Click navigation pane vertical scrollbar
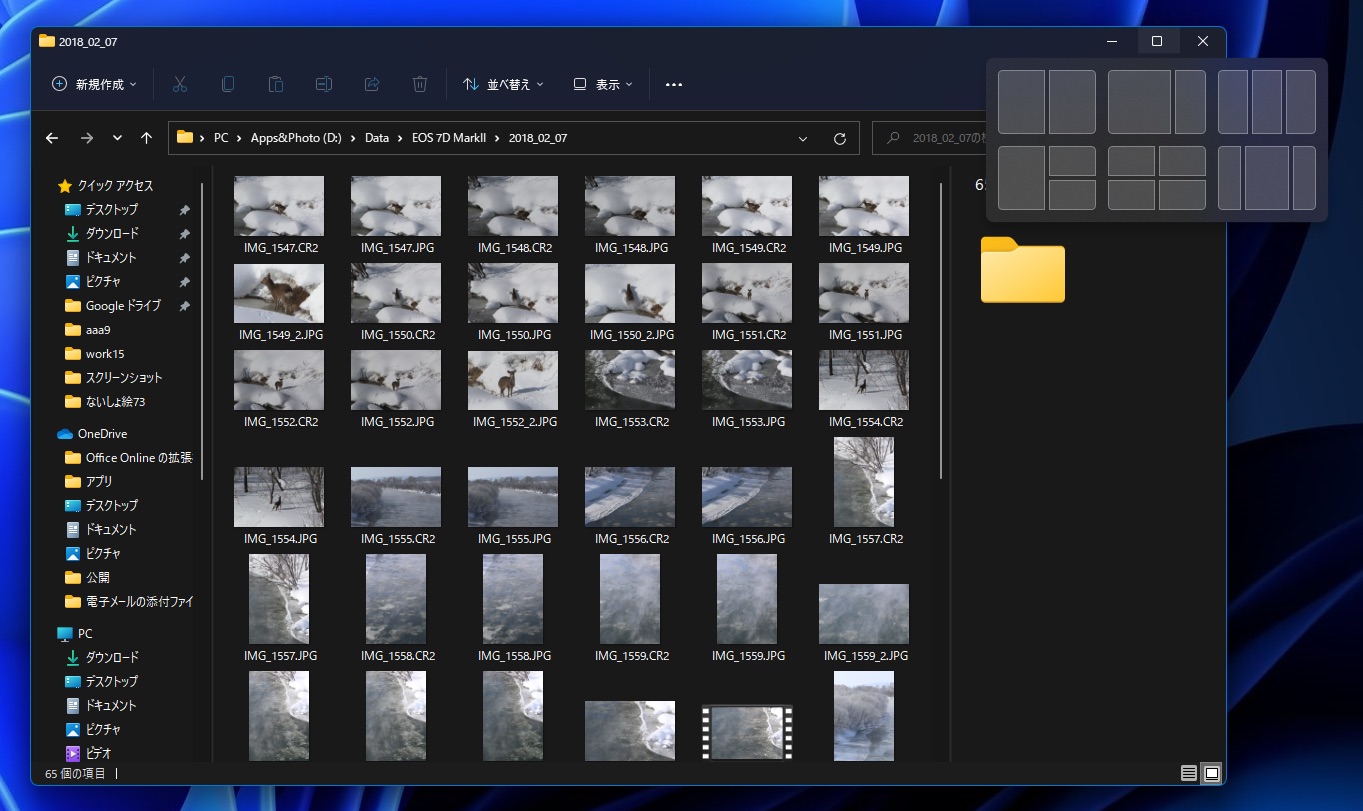Image resolution: width=1363 pixels, height=811 pixels. (x=203, y=330)
